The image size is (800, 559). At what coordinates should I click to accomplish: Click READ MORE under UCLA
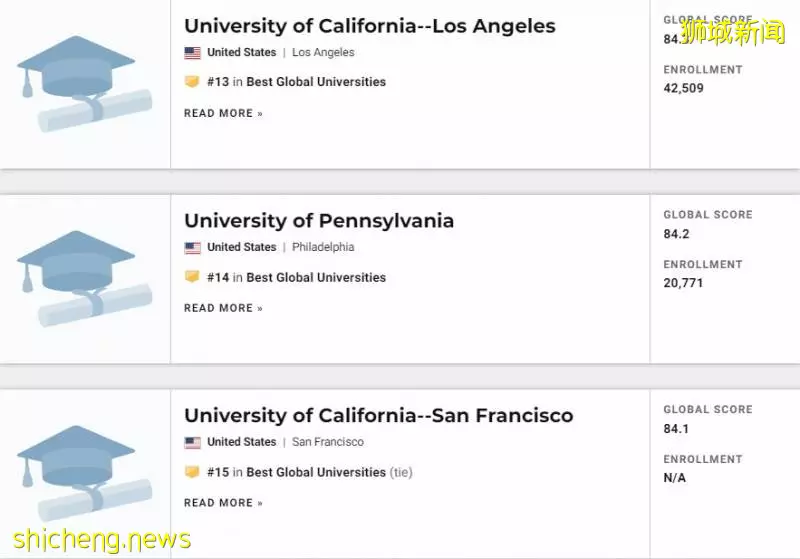[x=223, y=113]
